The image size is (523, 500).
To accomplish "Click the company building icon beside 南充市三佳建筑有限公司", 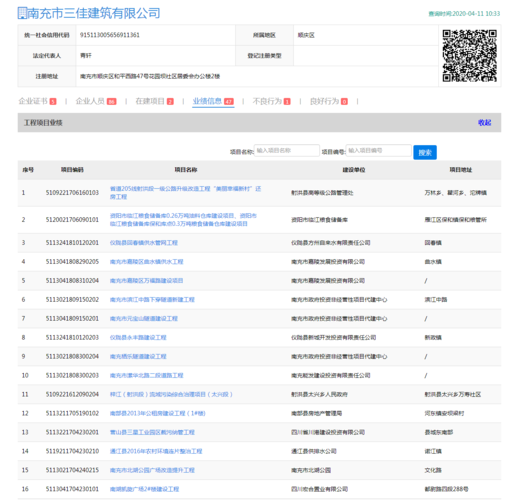I will point(22,13).
